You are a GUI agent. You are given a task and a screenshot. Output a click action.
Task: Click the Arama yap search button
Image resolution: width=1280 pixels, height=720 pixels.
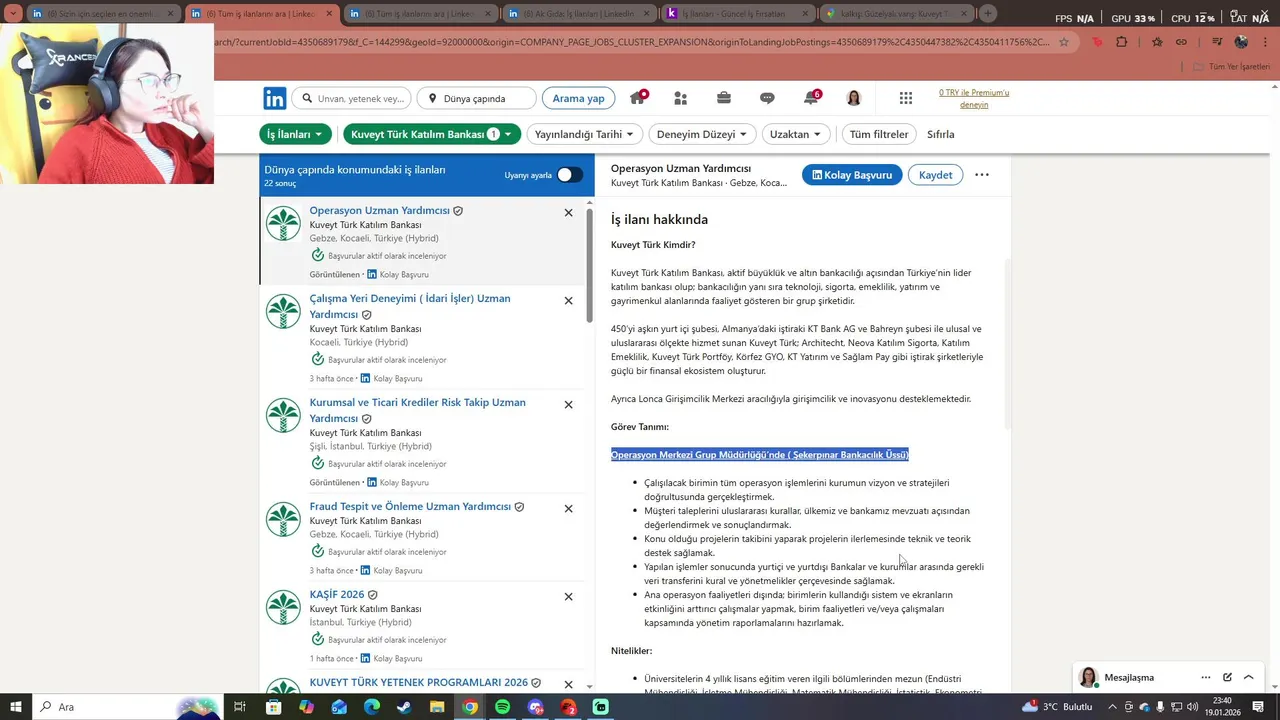pos(578,98)
